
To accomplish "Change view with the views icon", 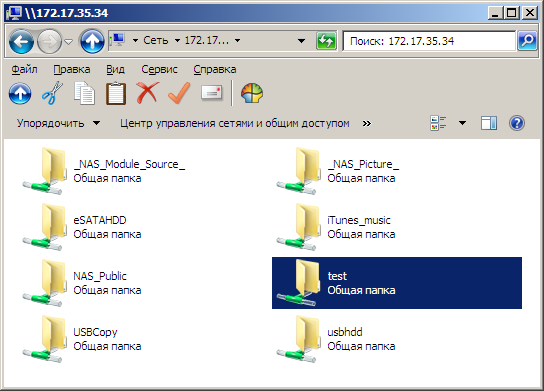I will [439, 123].
